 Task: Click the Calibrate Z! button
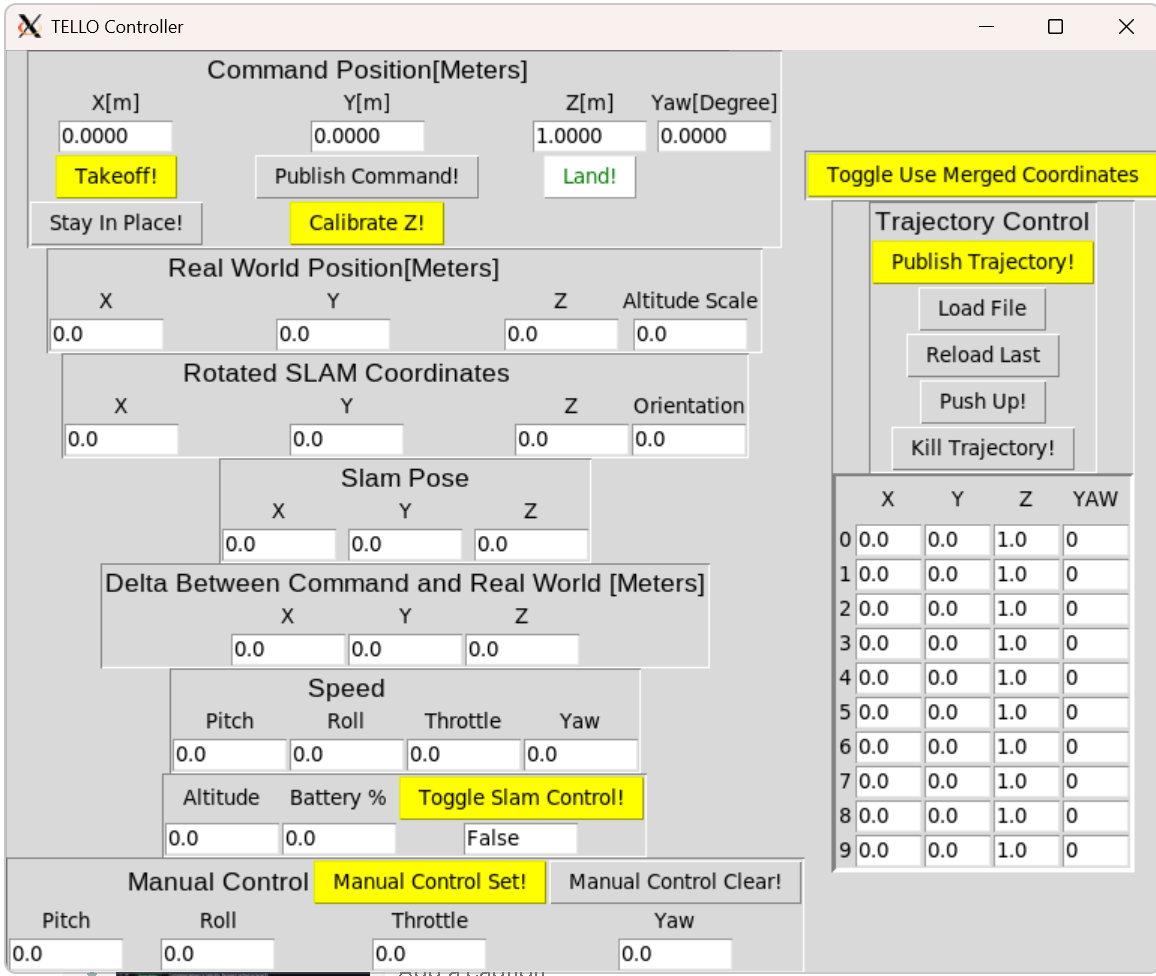[366, 223]
